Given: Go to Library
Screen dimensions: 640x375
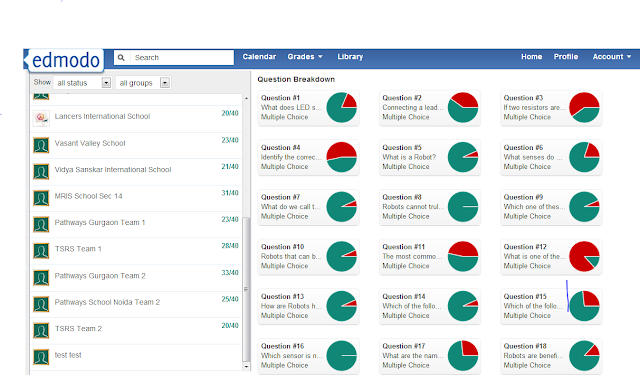Looking at the screenshot, I should click(350, 57).
